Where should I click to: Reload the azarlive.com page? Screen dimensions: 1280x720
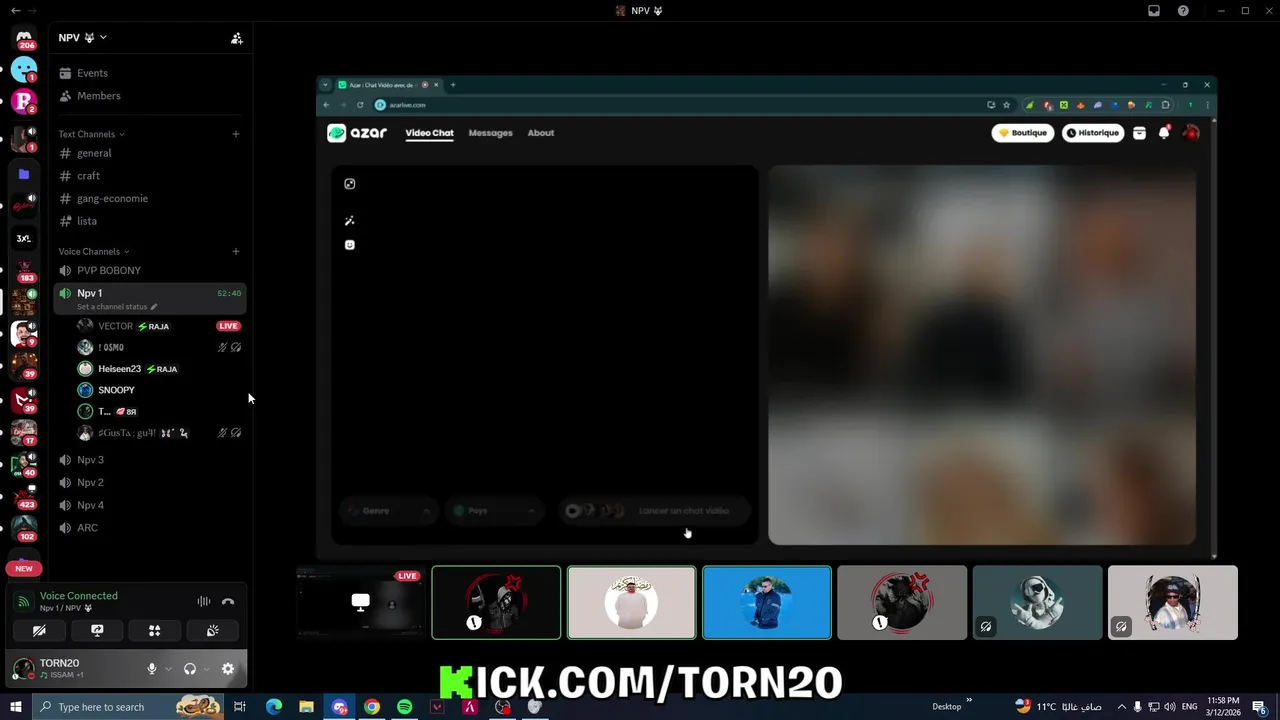pyautogui.click(x=360, y=105)
